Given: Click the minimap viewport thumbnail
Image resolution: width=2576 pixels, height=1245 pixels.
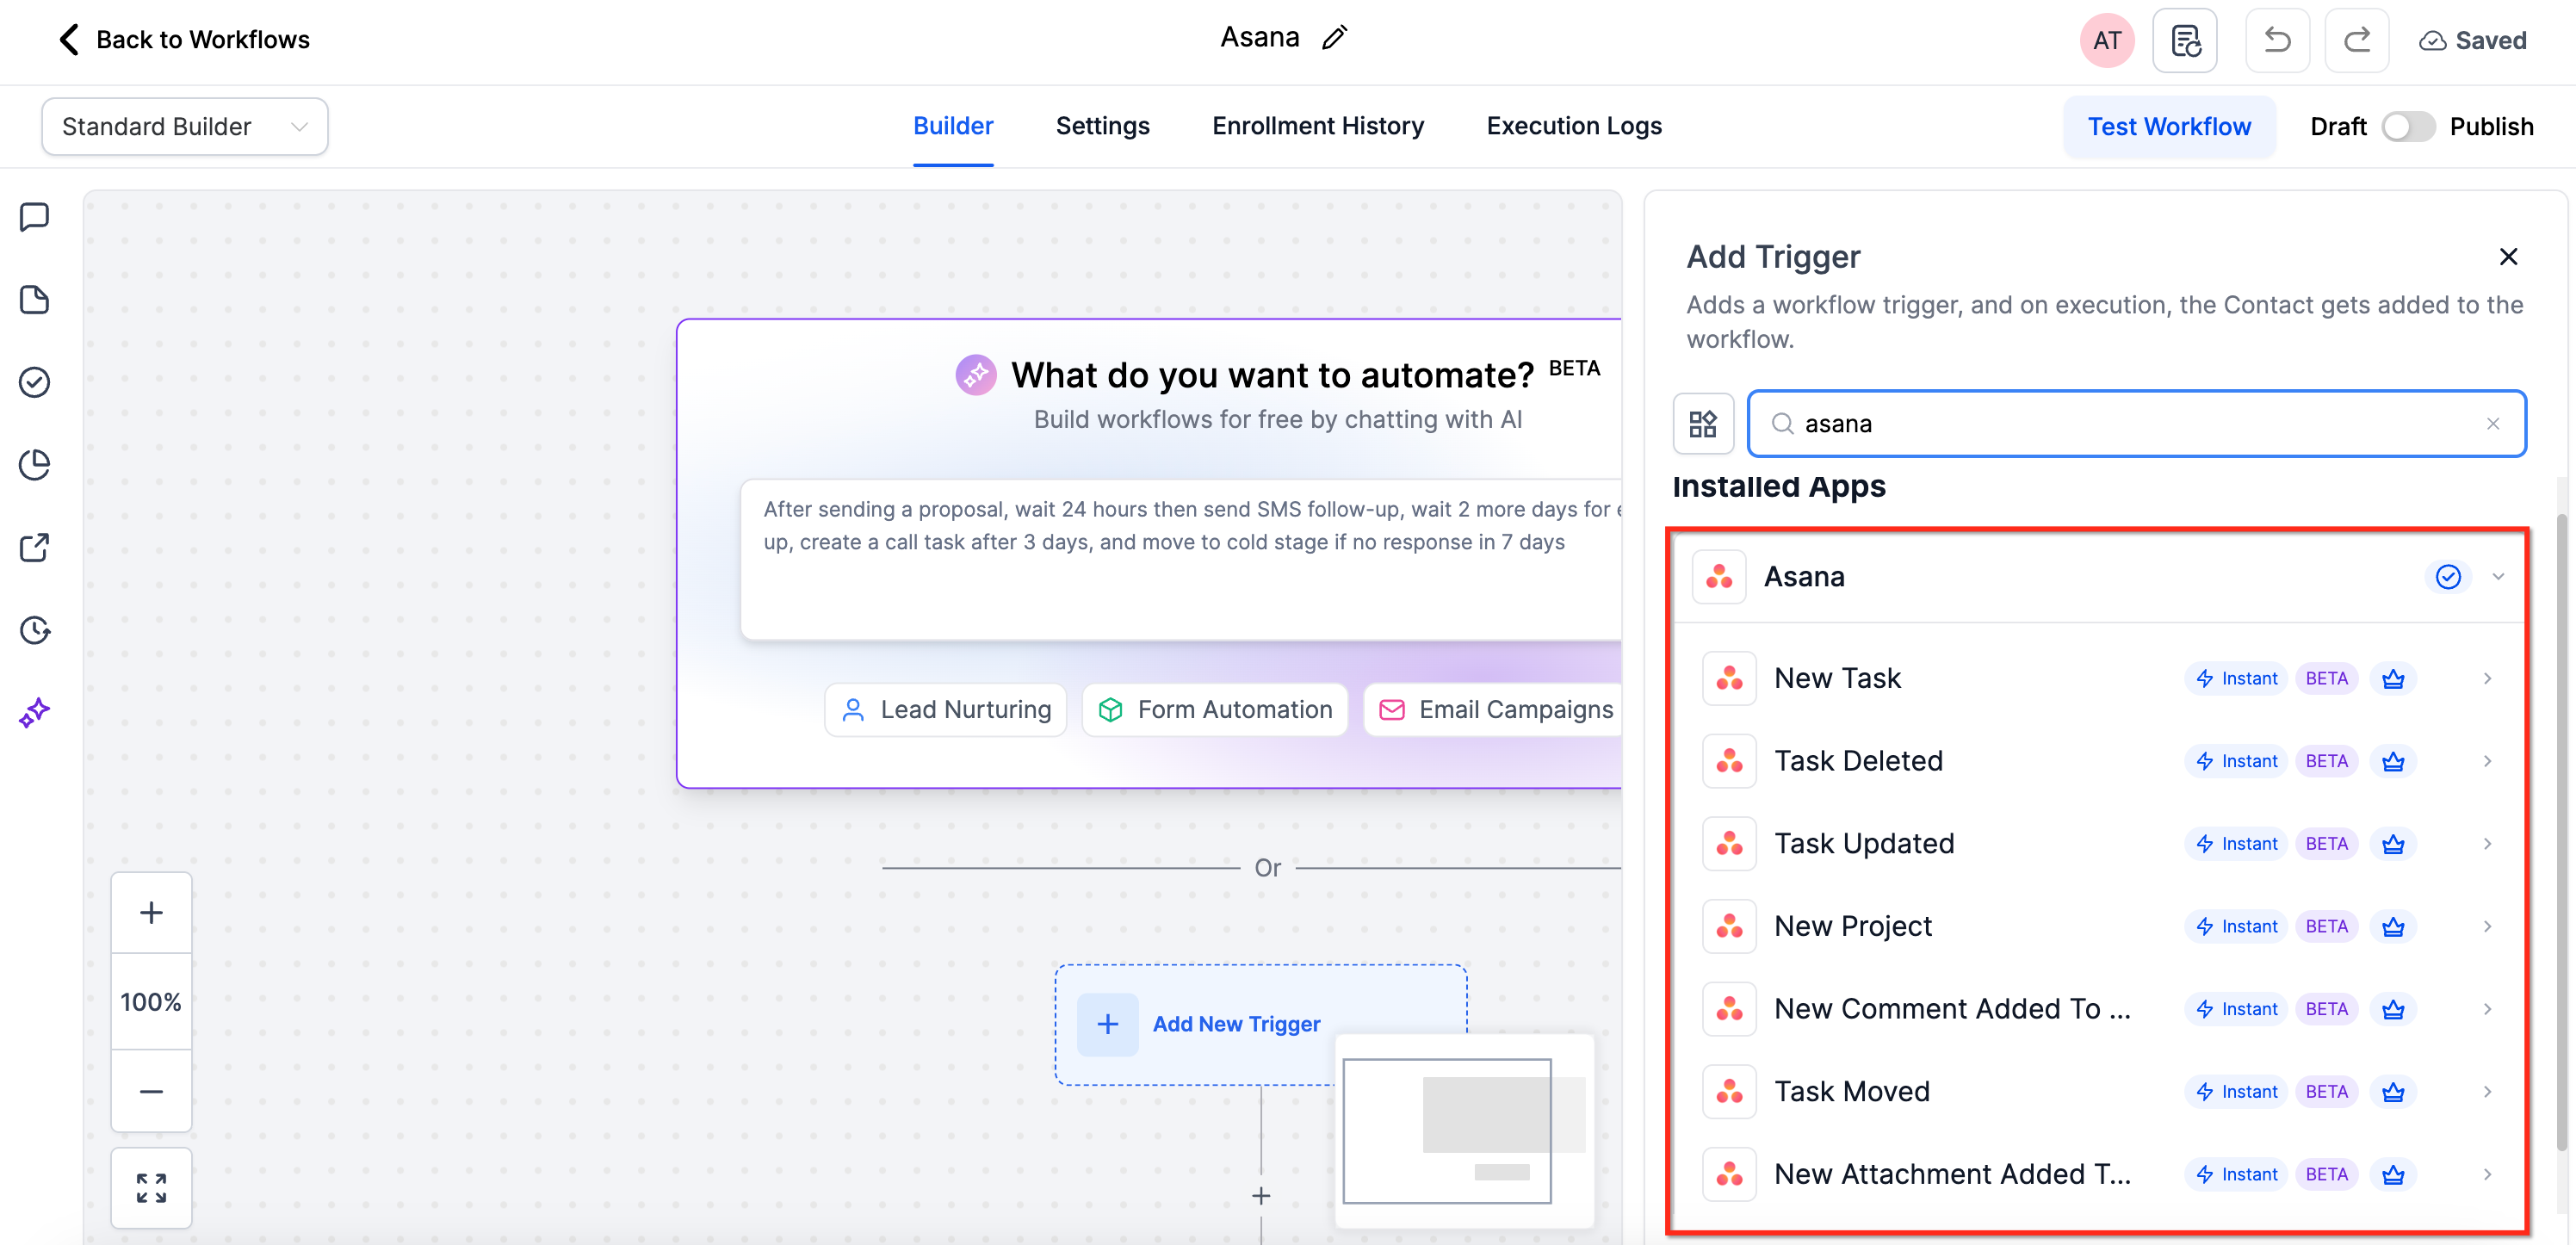Looking at the screenshot, I should (1446, 1130).
